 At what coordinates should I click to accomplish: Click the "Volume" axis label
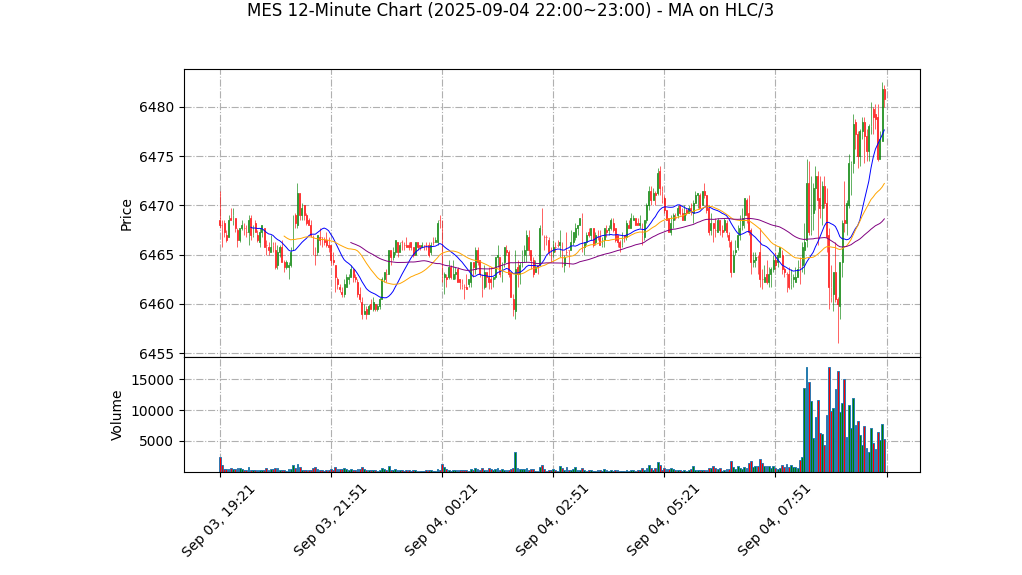[x=116, y=415]
